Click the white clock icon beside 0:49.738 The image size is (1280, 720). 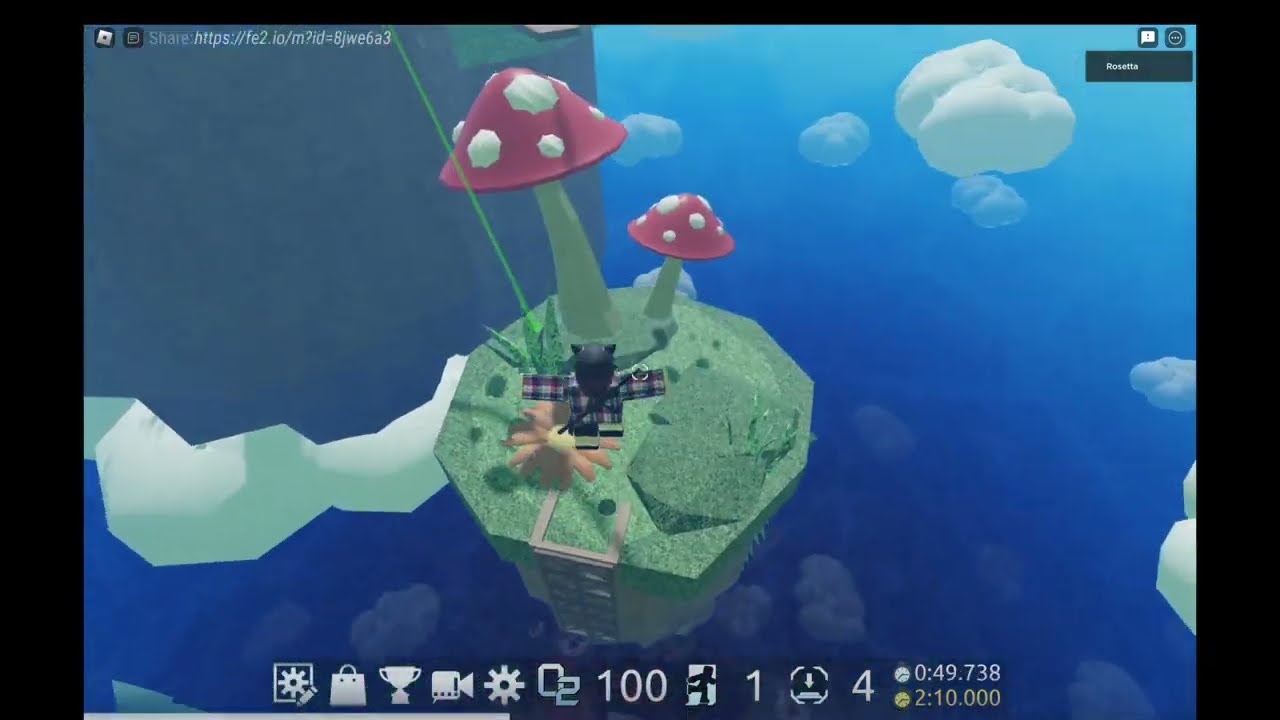pos(902,674)
